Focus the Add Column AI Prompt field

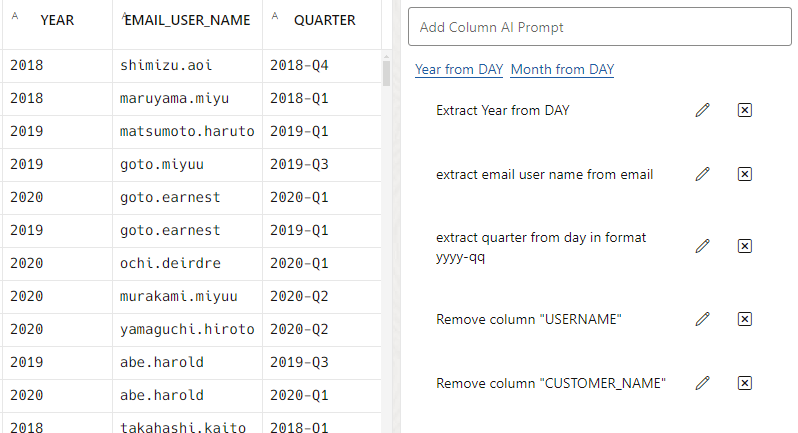pos(600,27)
